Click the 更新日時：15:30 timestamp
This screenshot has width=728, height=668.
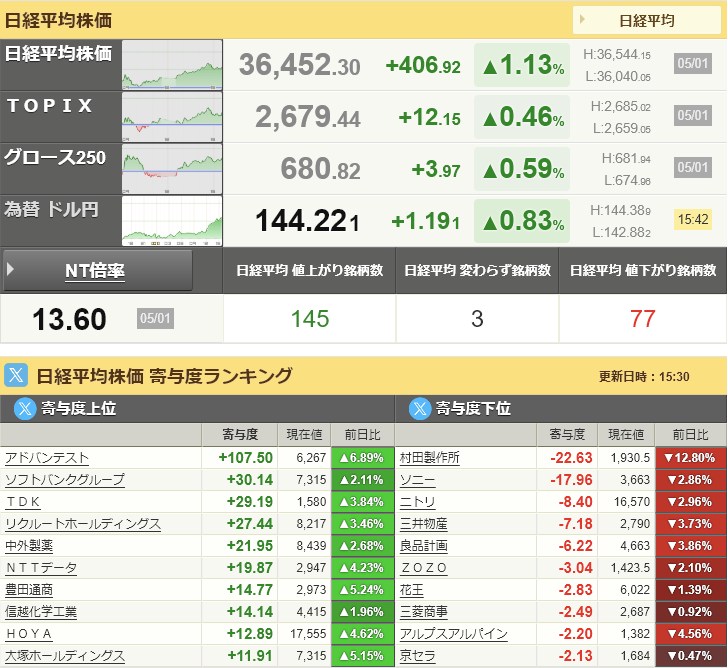tap(644, 376)
